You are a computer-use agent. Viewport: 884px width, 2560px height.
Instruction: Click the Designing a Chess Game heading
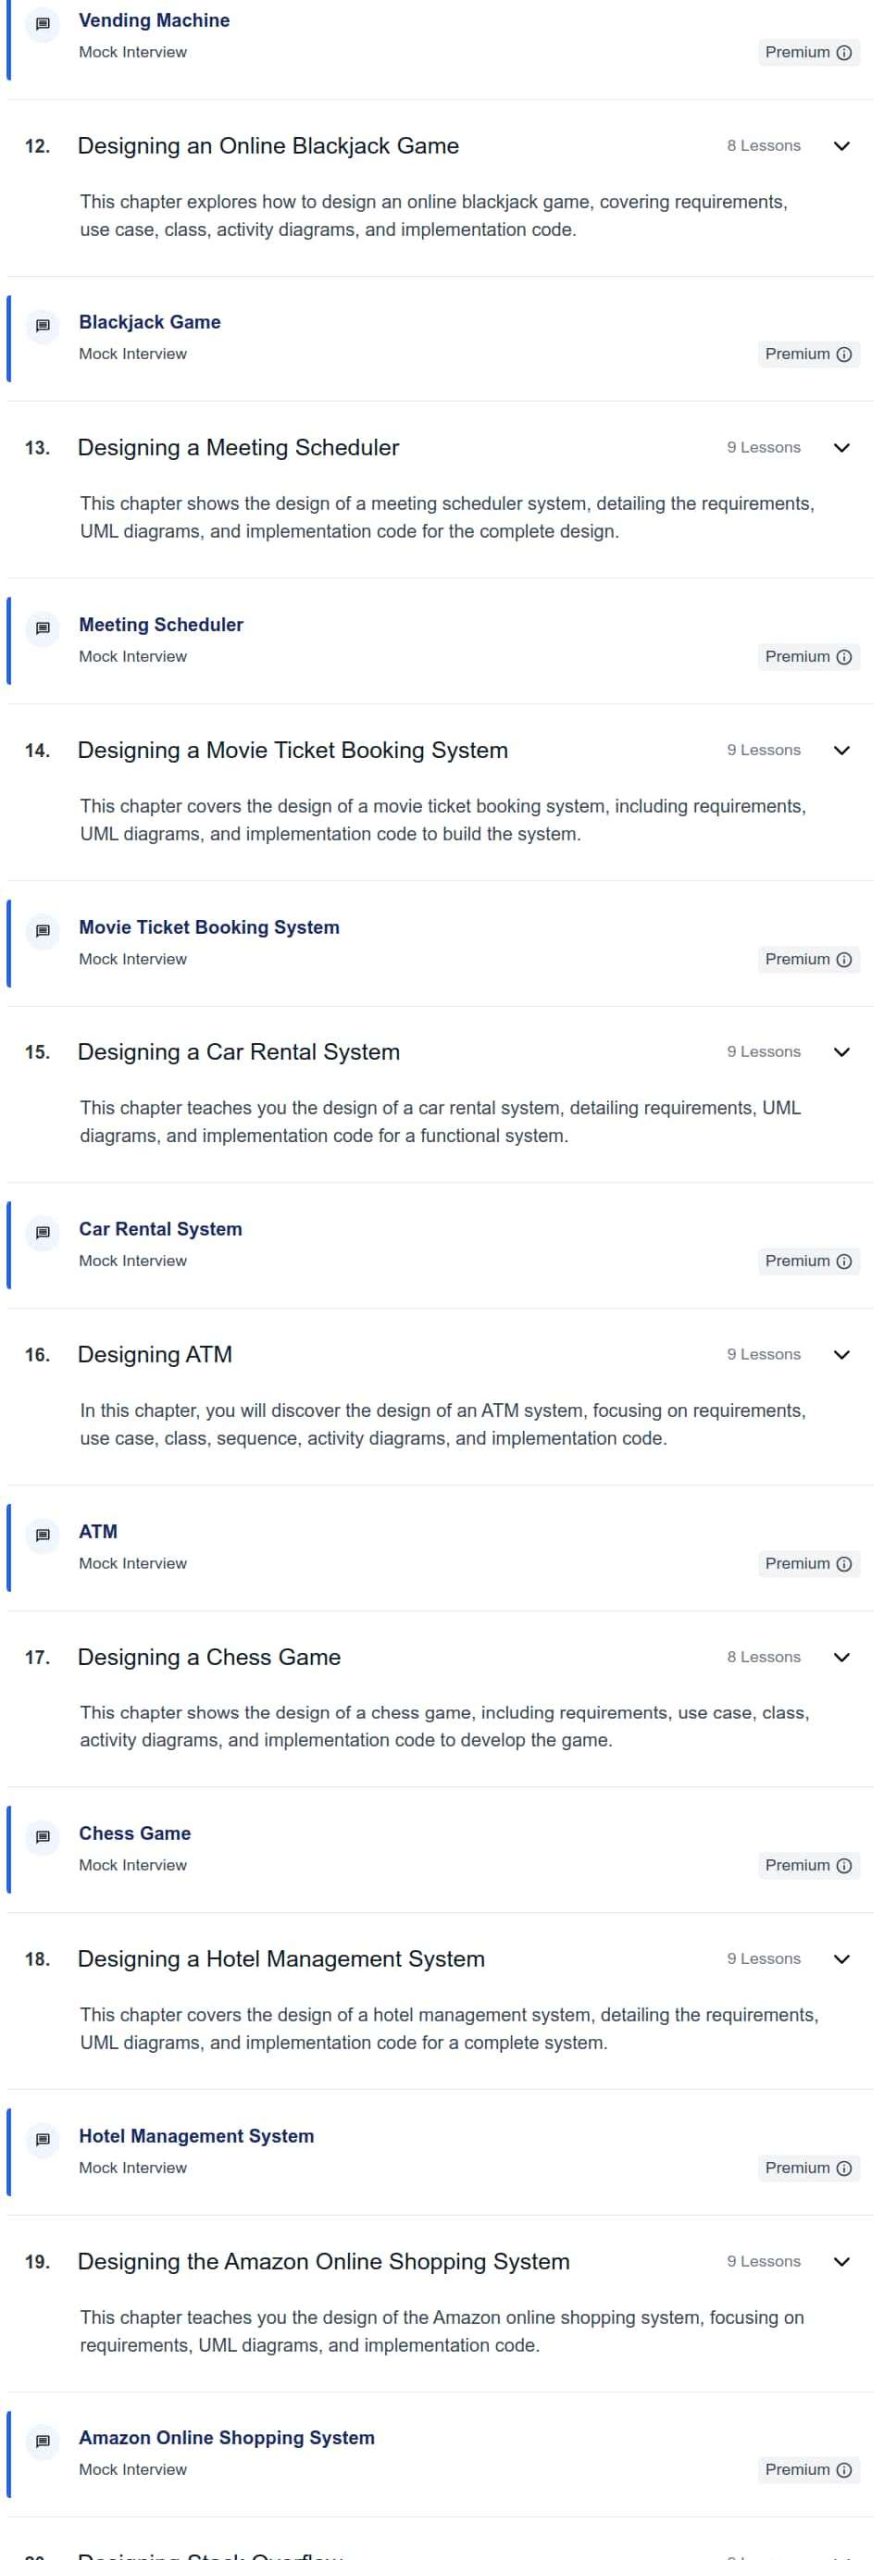tap(209, 1657)
